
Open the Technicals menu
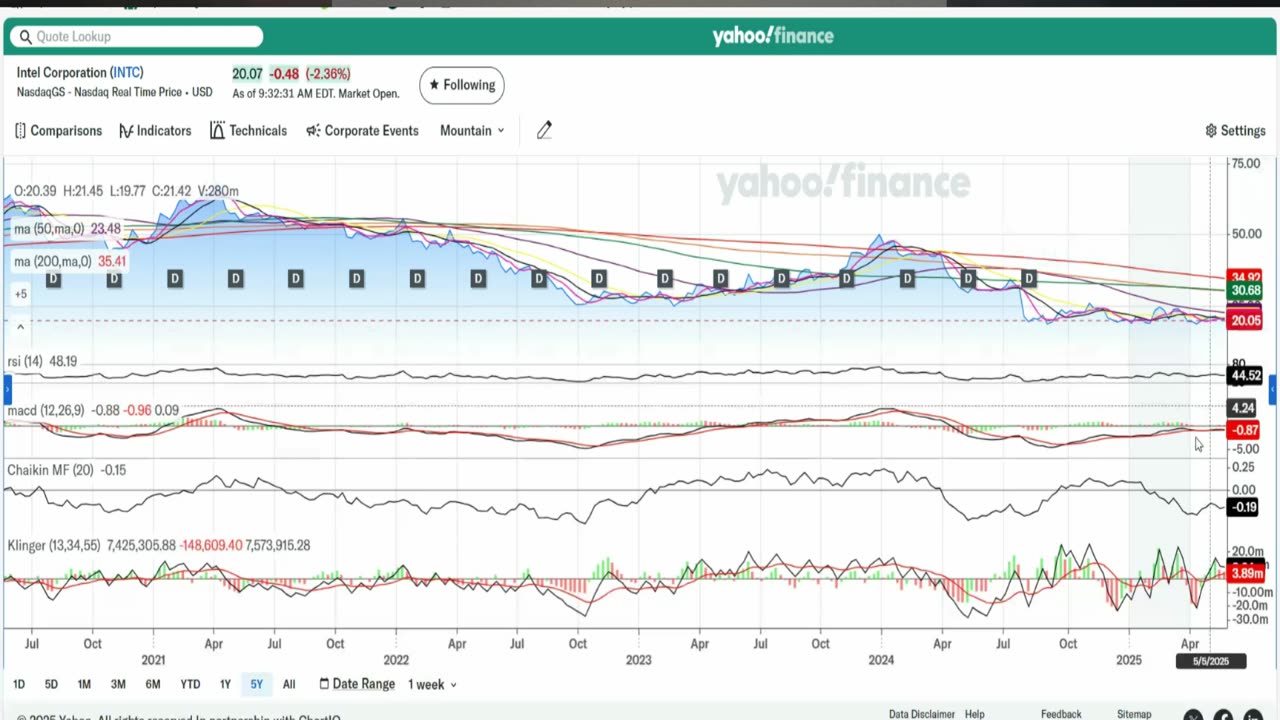248,131
